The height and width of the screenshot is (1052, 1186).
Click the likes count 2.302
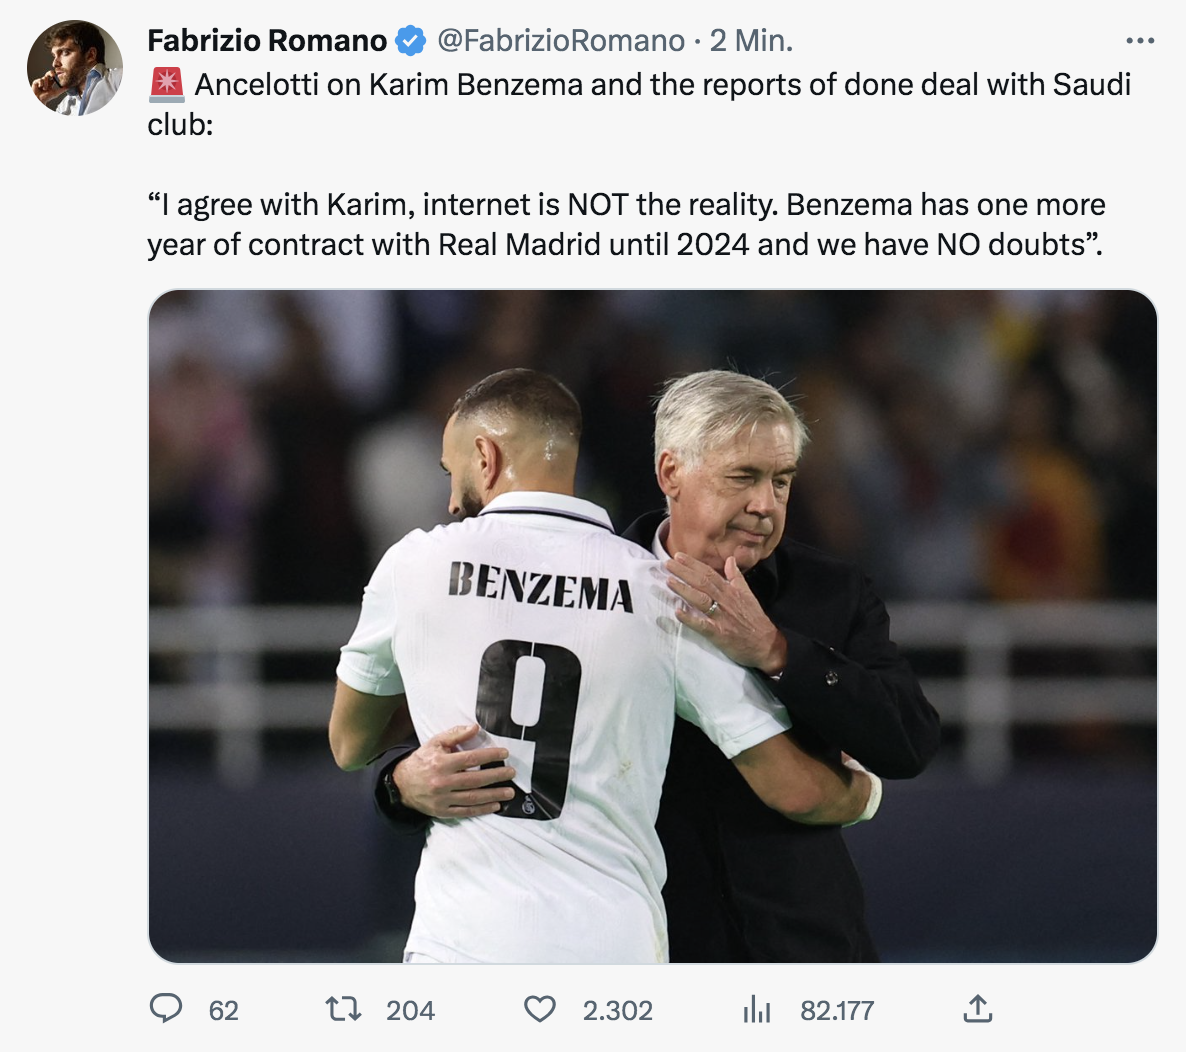[x=618, y=1010]
